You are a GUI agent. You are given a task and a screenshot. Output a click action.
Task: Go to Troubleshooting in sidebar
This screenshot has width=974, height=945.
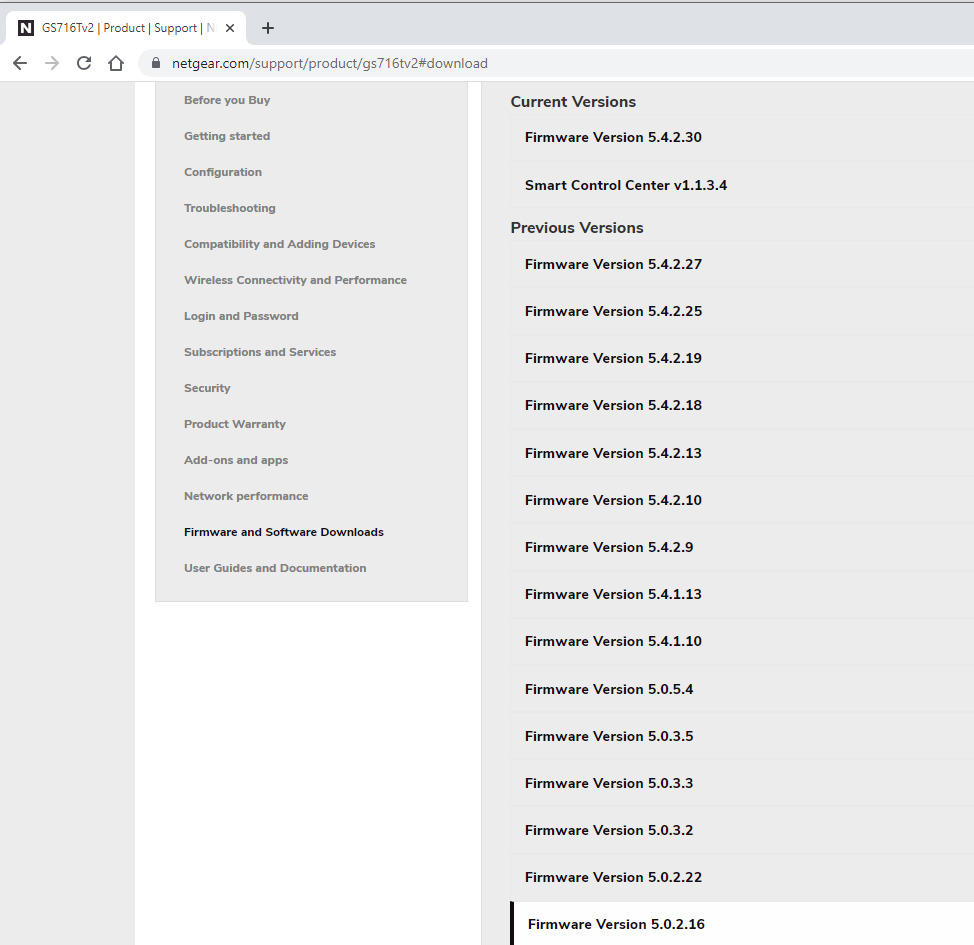coord(229,208)
